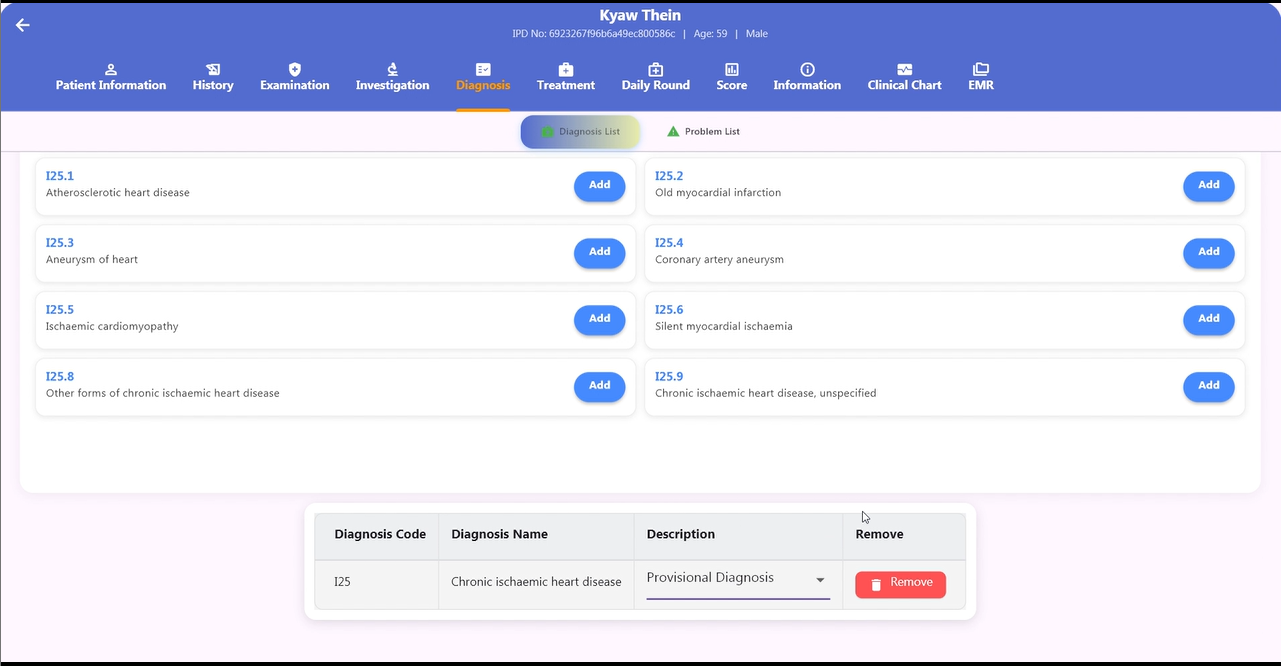The image size is (1281, 666).
Task: Select the Diagnosis tab
Action: click(483, 77)
